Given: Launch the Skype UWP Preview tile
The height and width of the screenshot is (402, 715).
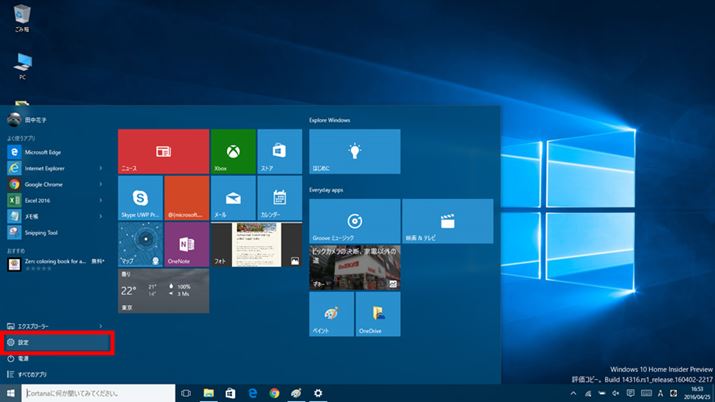Looking at the screenshot, I should [140, 197].
